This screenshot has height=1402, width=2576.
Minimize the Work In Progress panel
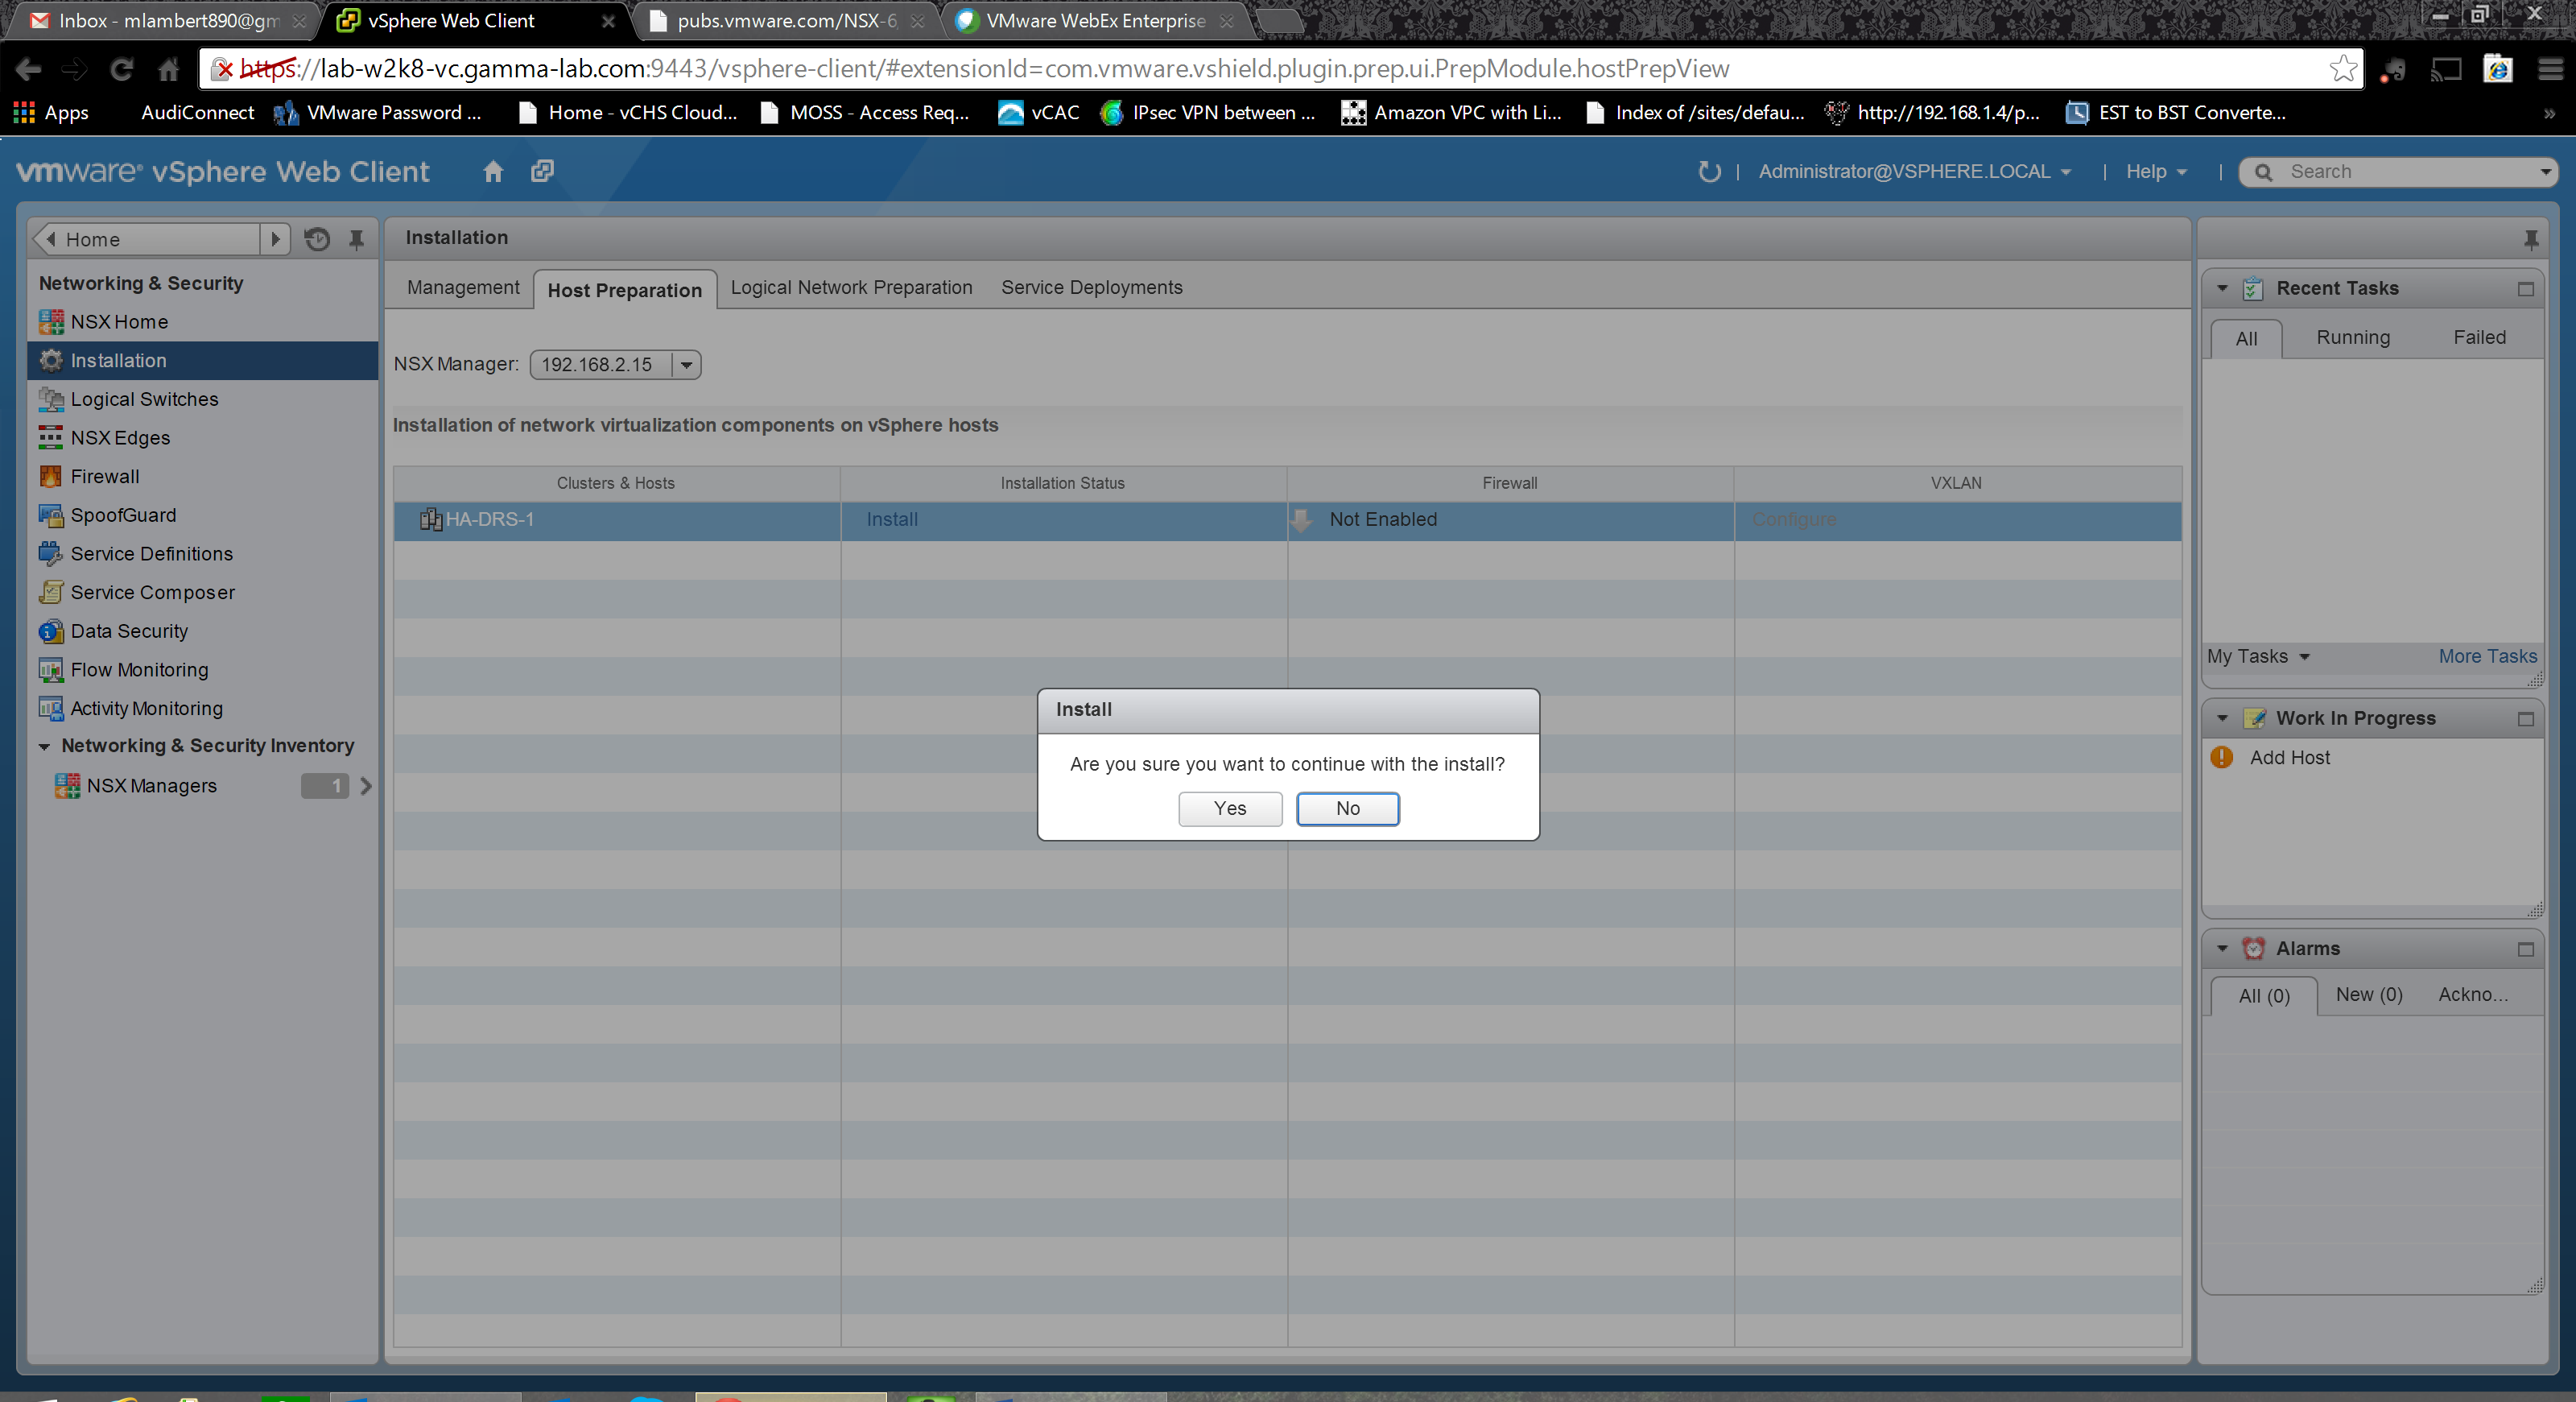2525,719
